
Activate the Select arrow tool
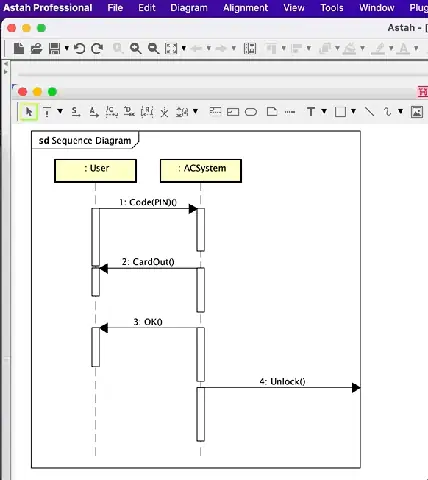(29, 112)
